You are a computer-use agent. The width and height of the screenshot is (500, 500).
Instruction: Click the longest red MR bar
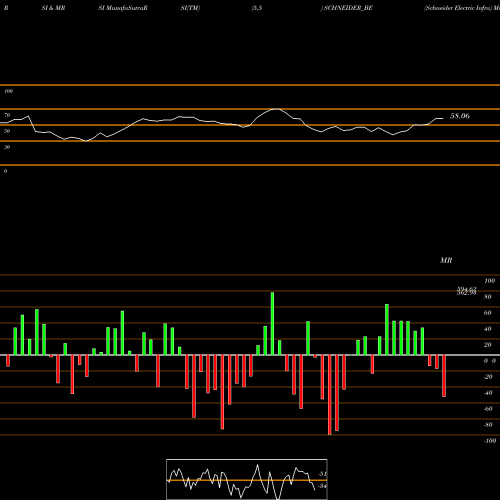click(x=330, y=395)
